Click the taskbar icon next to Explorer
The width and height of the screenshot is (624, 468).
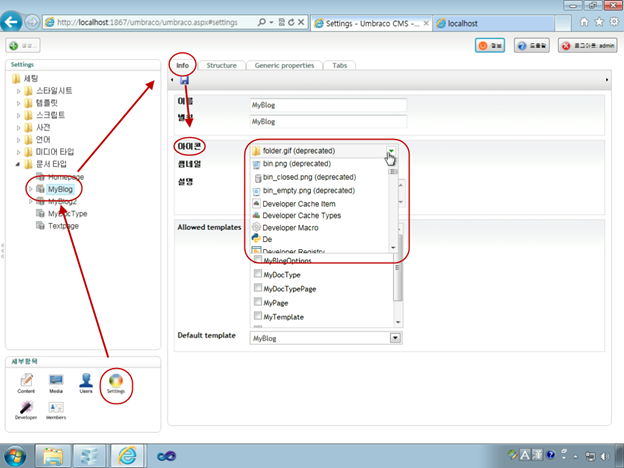click(90, 456)
